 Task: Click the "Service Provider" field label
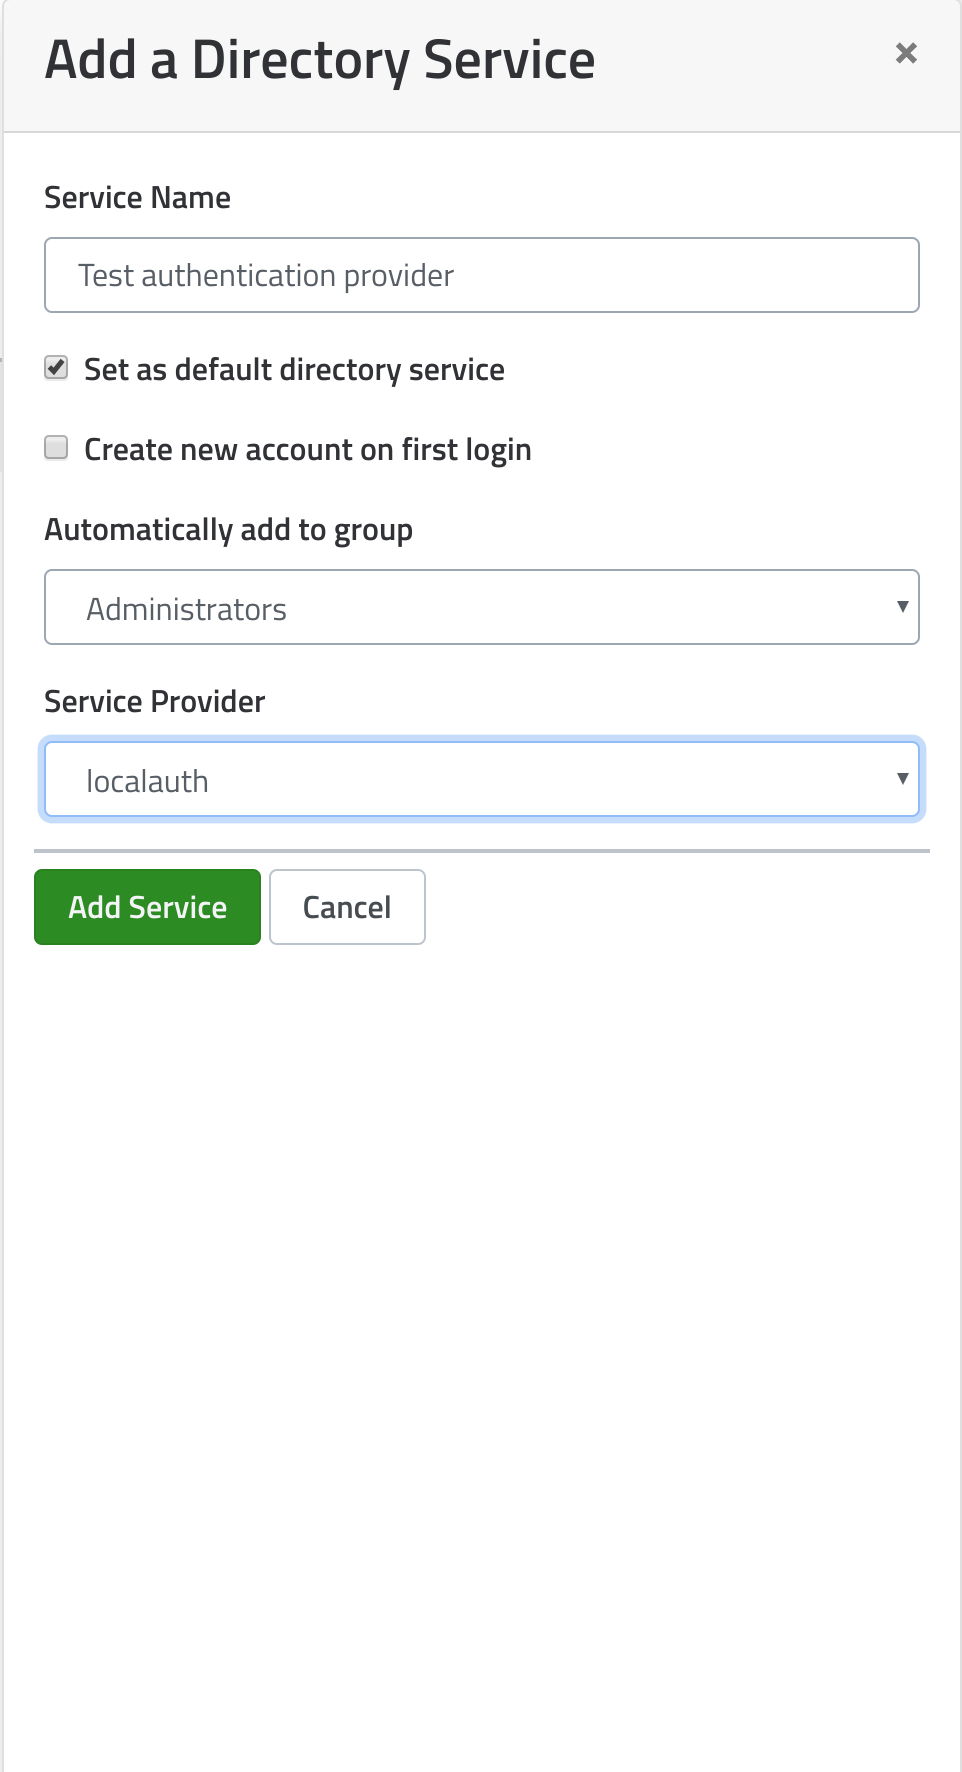tap(155, 702)
